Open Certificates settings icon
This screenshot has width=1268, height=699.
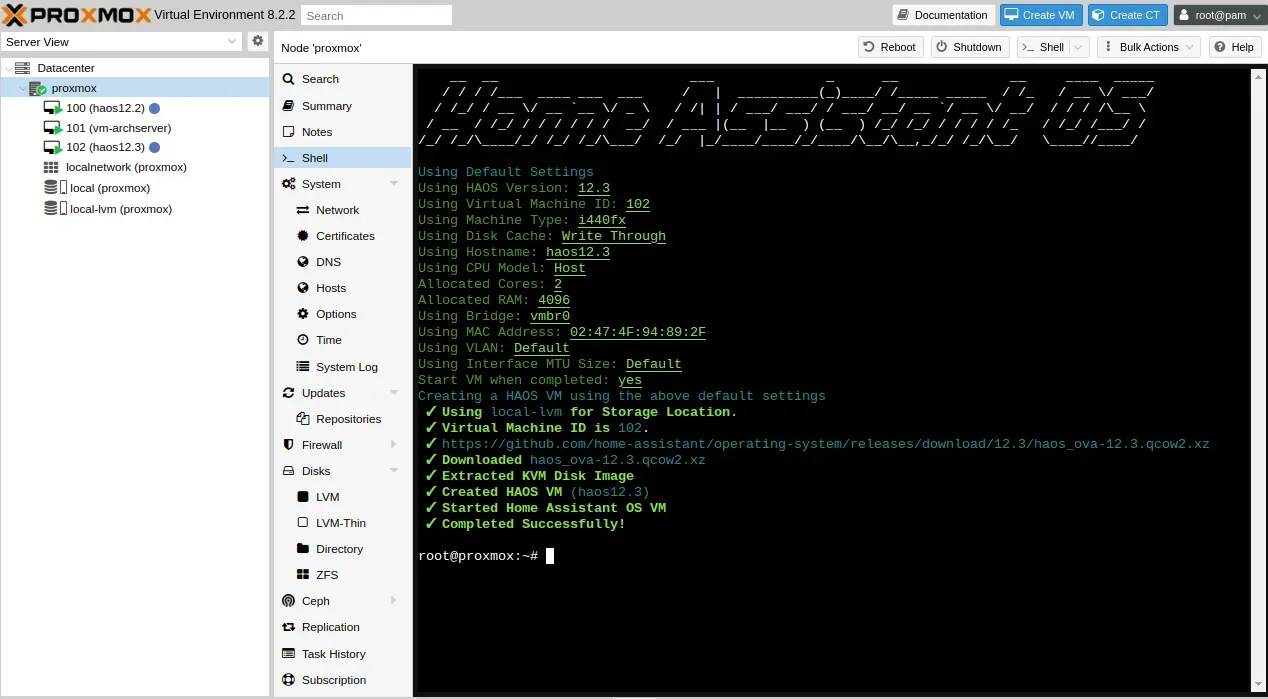click(x=303, y=236)
